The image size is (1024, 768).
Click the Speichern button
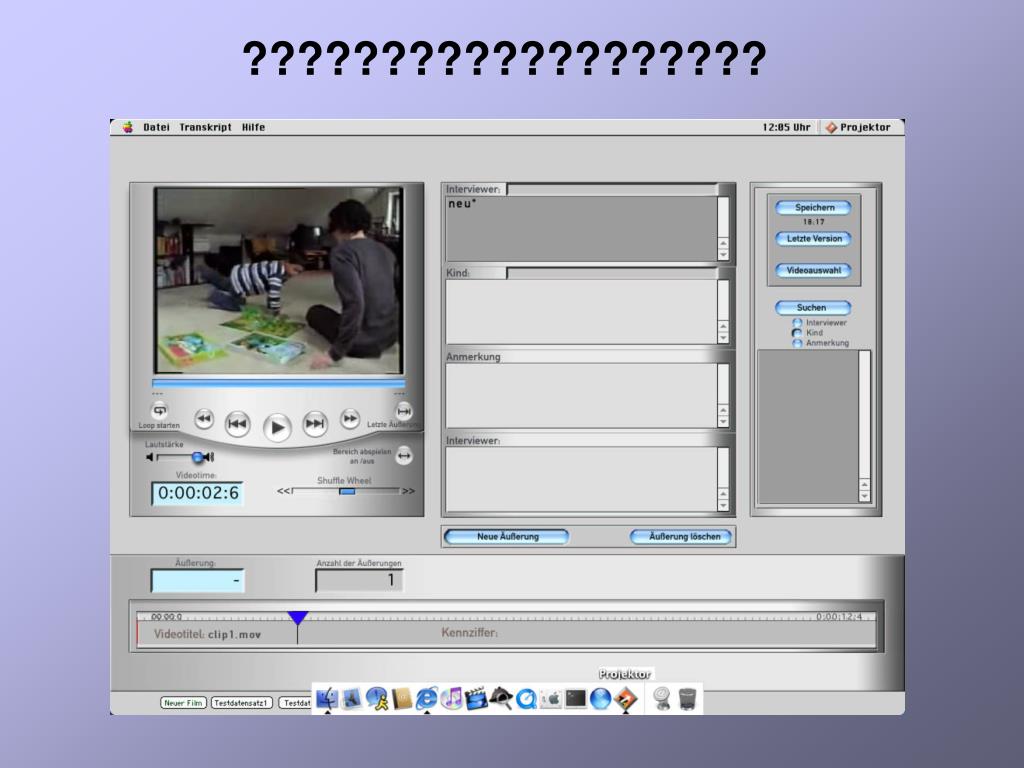(814, 208)
